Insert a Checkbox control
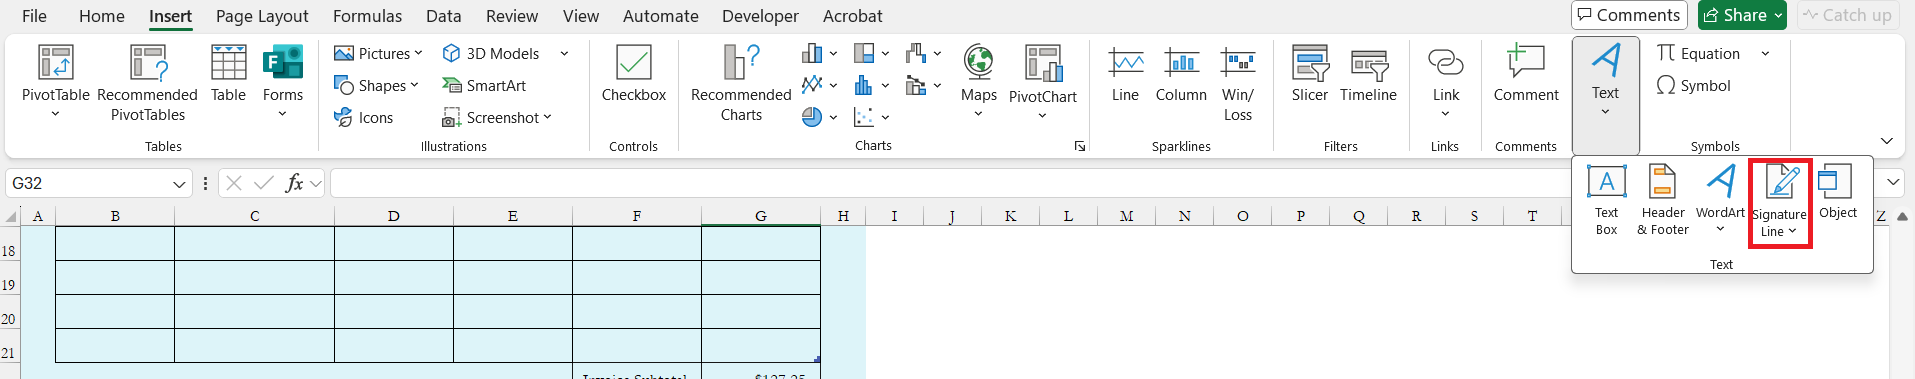Image resolution: width=1915 pixels, height=379 pixels. [634, 74]
